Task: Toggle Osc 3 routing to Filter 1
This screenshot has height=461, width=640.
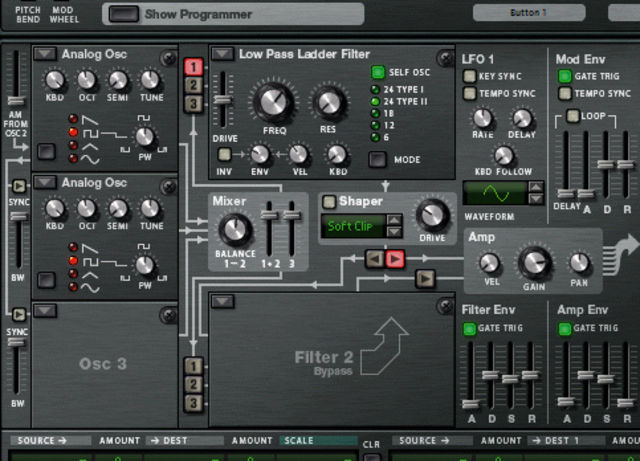Action: (x=193, y=104)
